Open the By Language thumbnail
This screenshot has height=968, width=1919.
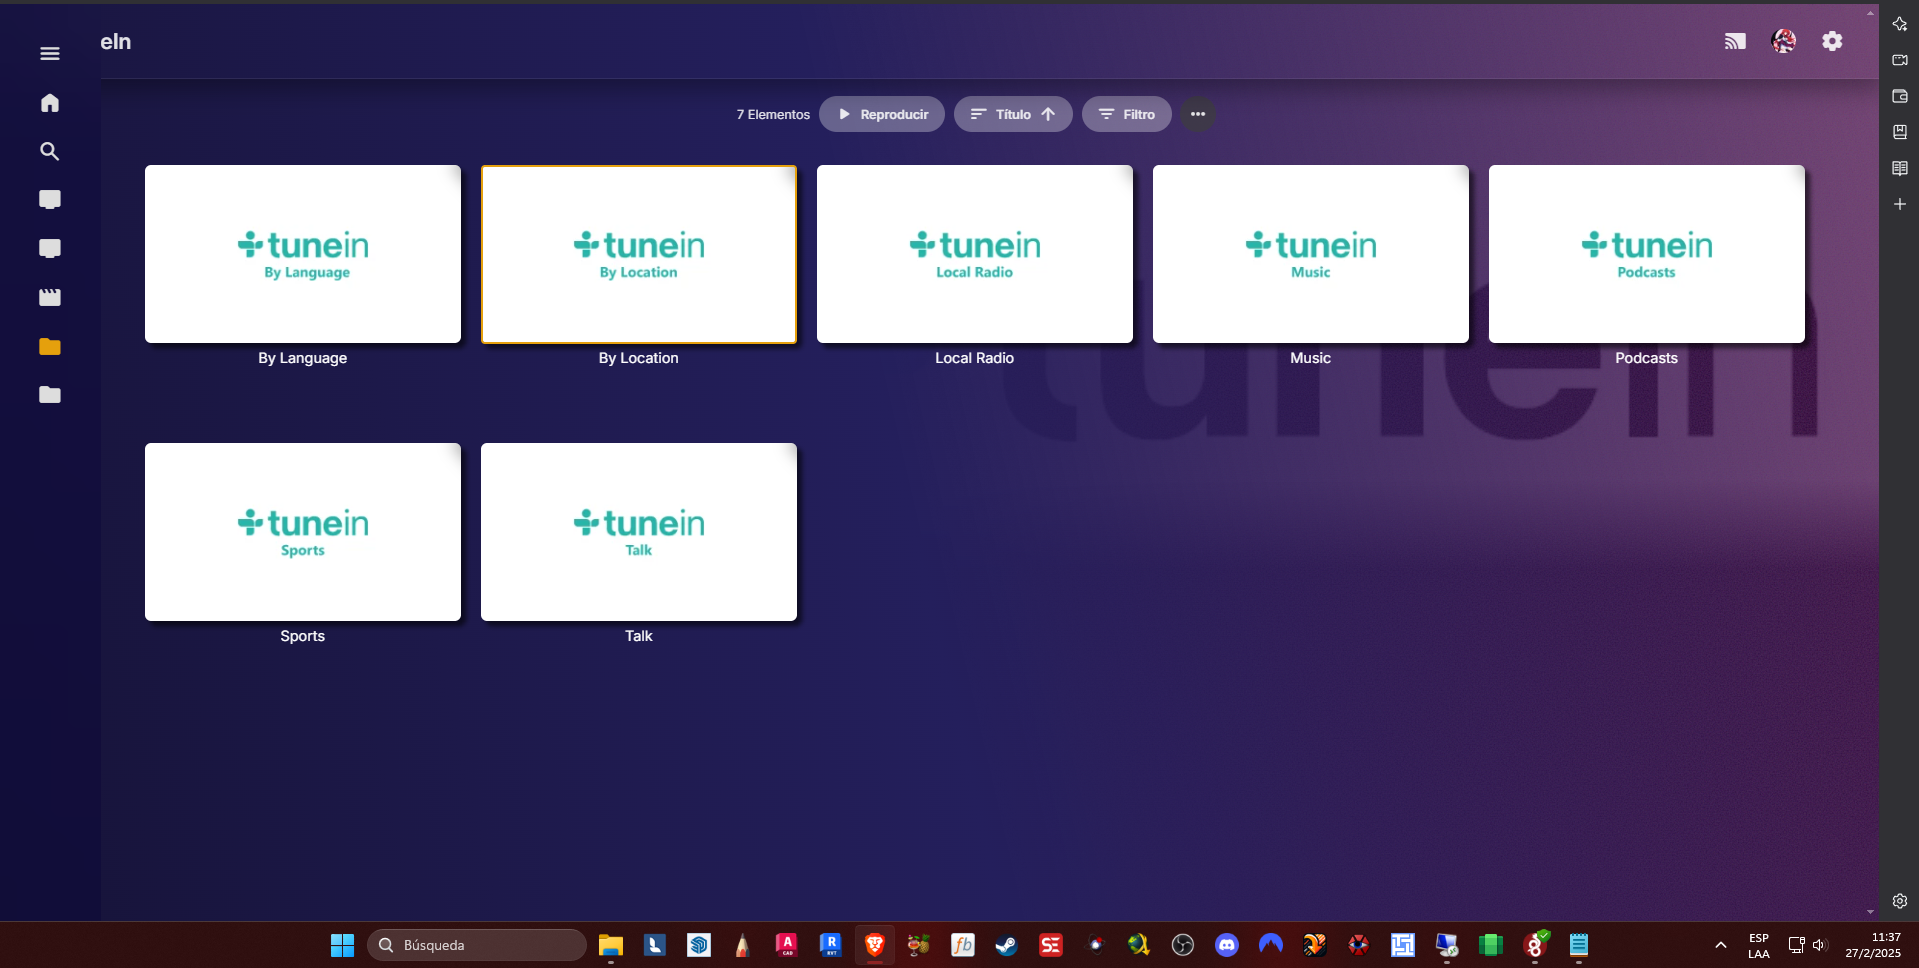(x=303, y=254)
